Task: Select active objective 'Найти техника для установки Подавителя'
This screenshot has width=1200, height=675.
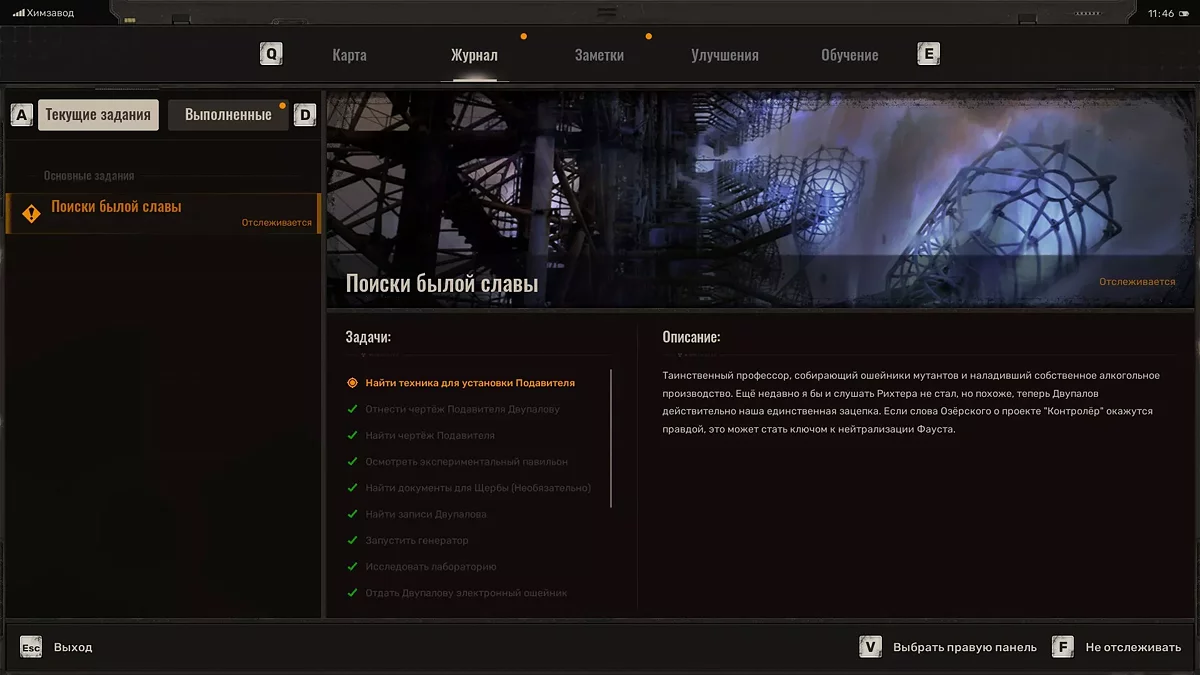Action: [469, 383]
